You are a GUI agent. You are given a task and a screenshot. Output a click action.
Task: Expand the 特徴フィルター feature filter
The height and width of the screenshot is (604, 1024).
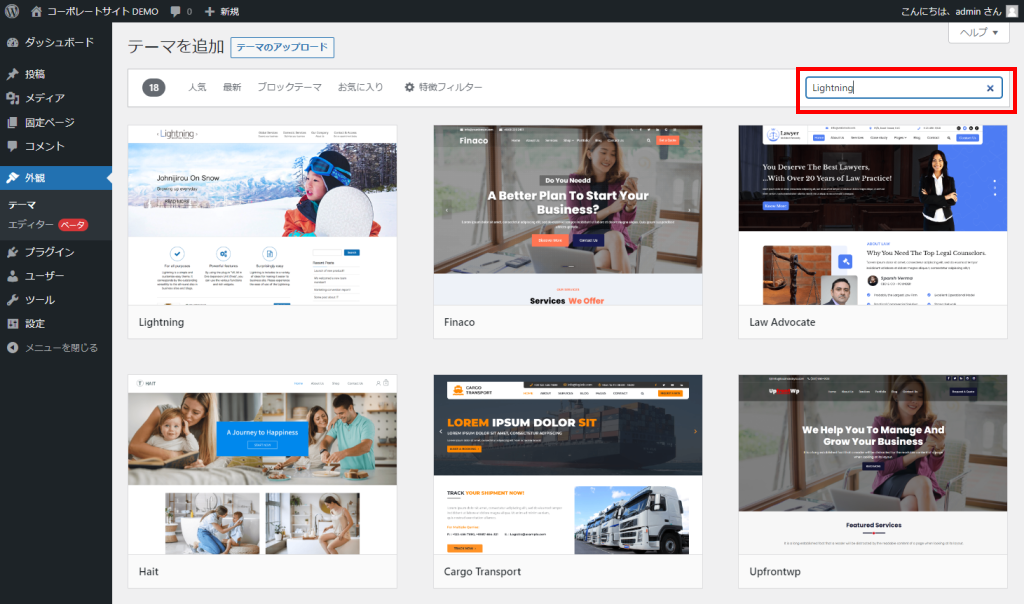pos(443,88)
